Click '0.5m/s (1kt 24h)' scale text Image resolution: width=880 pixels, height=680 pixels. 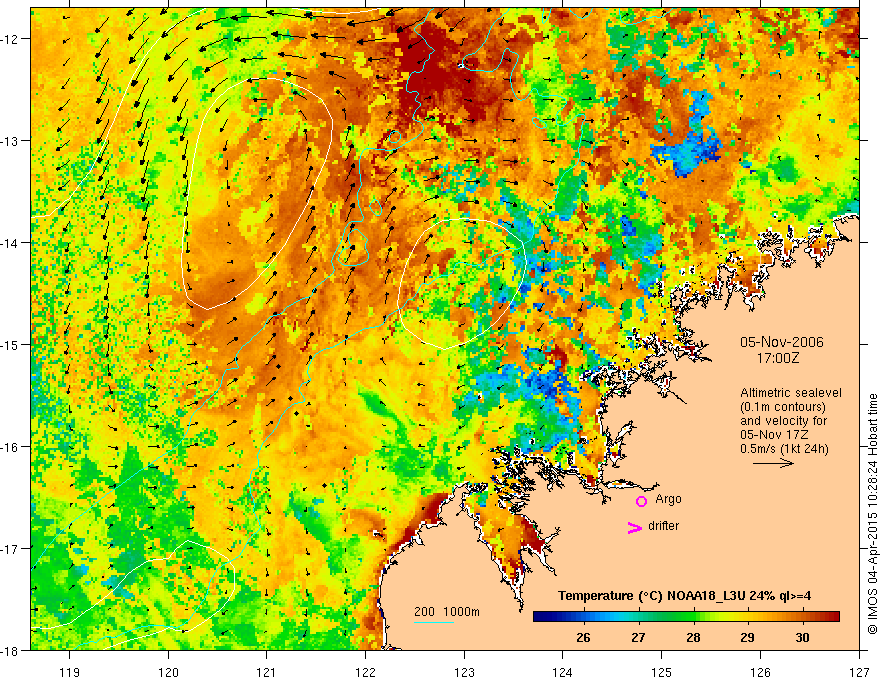784,449
